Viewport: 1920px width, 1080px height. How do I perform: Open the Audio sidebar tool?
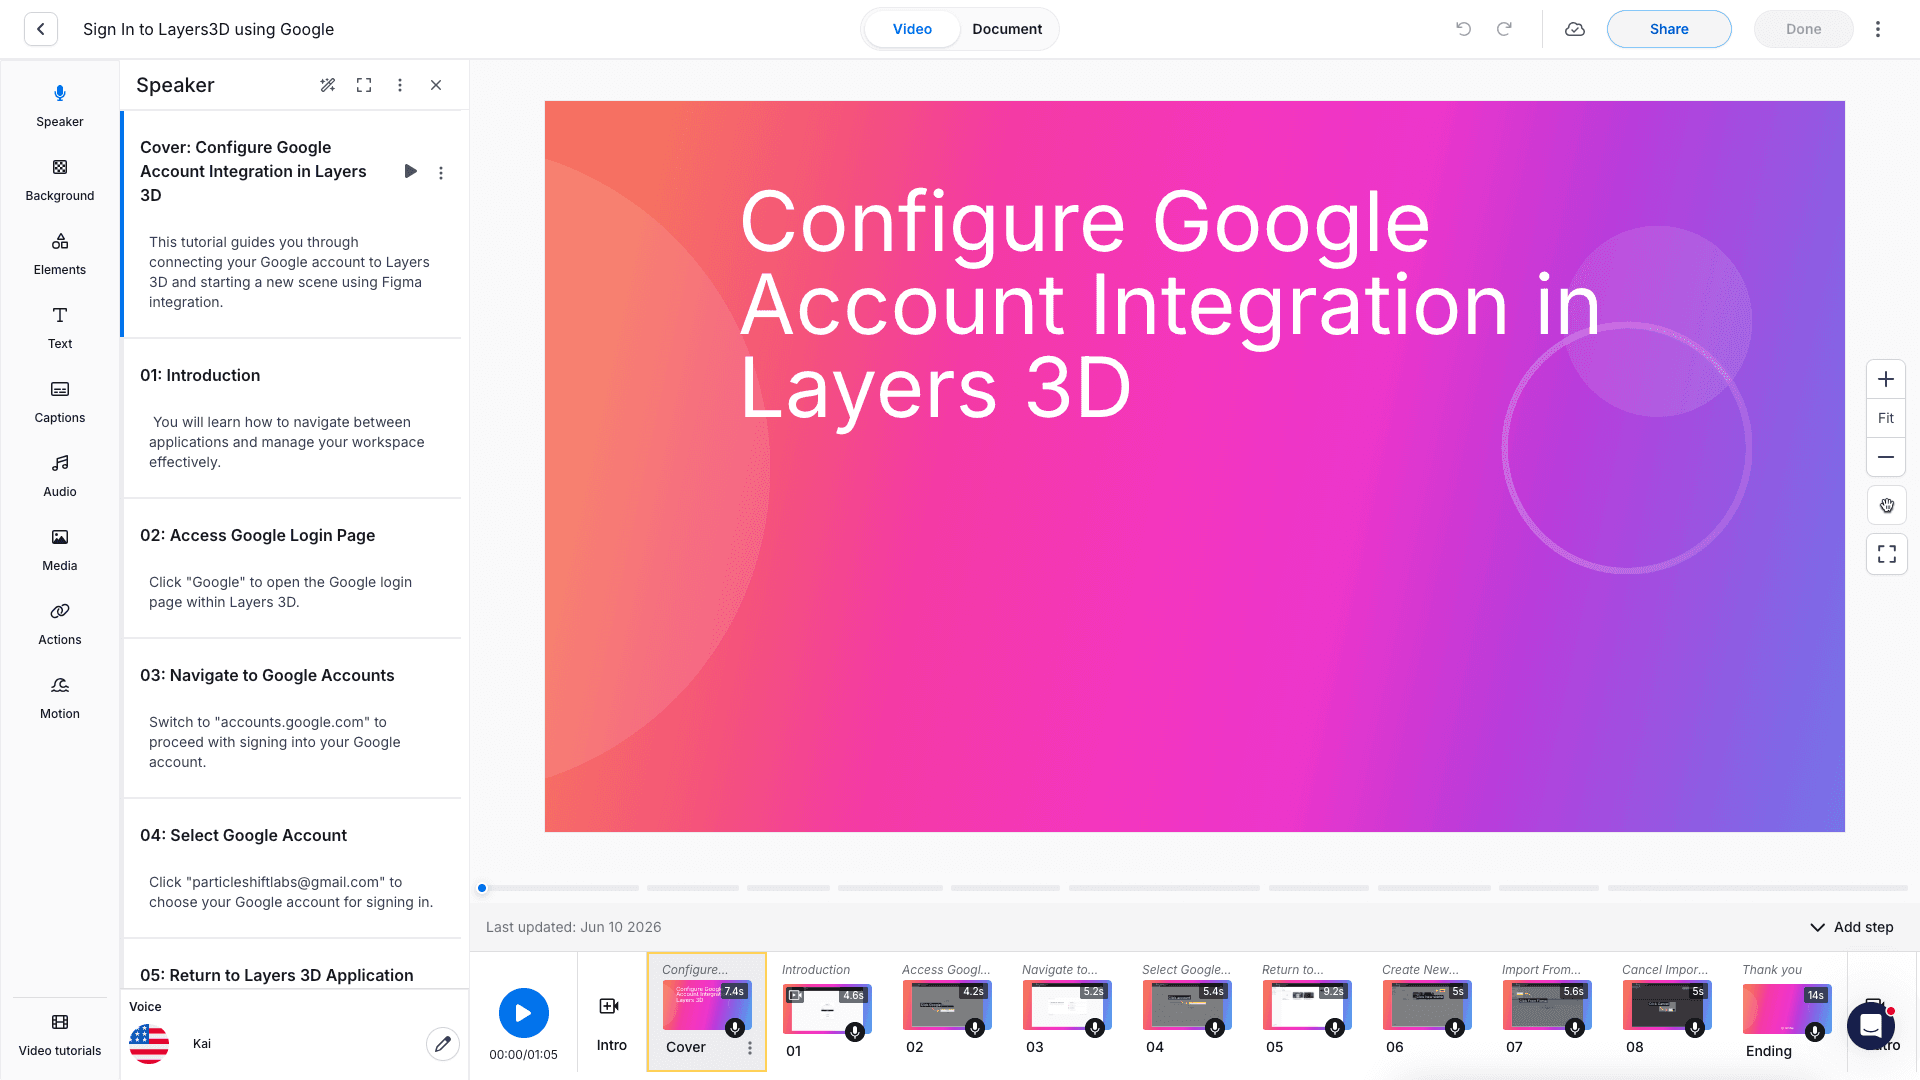(x=60, y=476)
